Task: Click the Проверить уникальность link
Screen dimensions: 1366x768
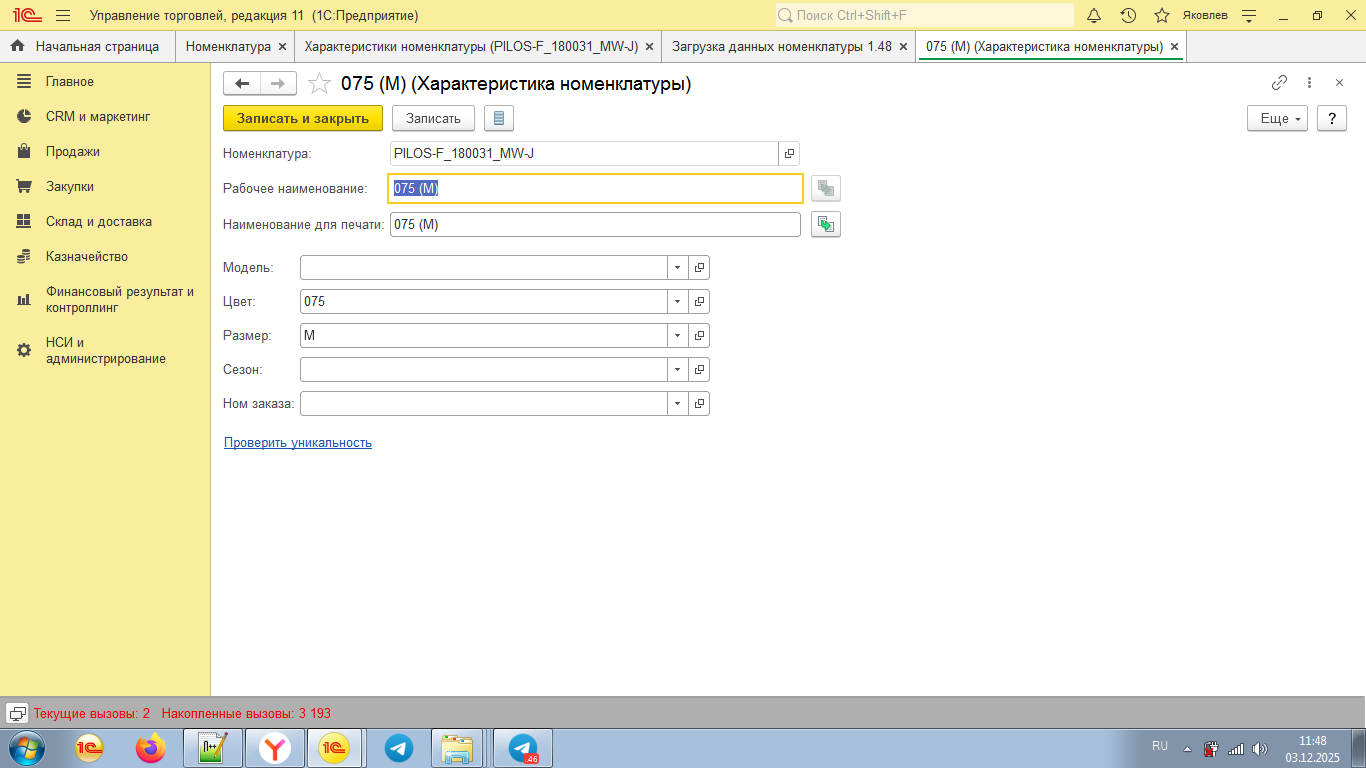Action: pyautogui.click(x=298, y=442)
